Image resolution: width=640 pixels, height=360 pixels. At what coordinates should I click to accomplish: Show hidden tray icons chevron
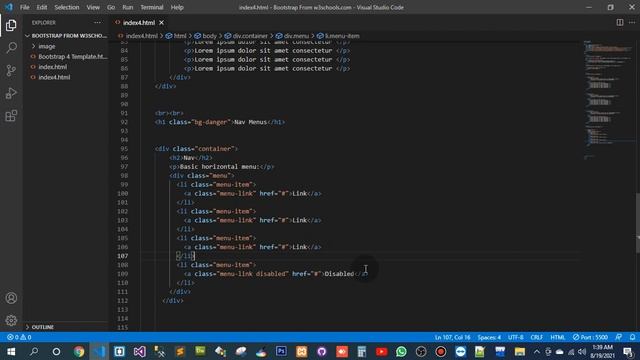pyautogui.click(x=537, y=351)
